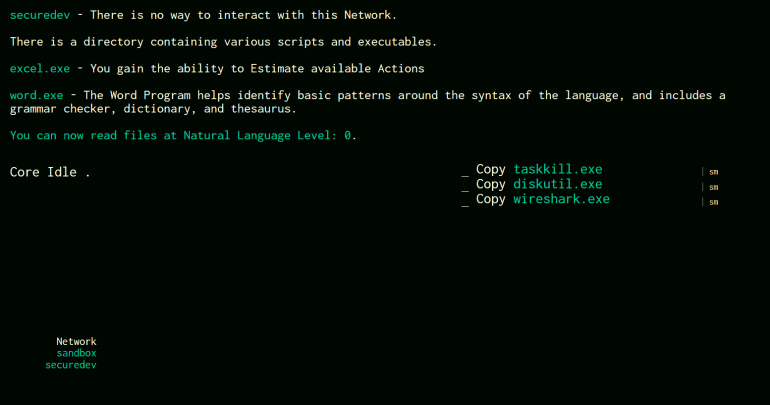Toggle the underscore marker beside Copy wireshark.exe

[x=465, y=201]
